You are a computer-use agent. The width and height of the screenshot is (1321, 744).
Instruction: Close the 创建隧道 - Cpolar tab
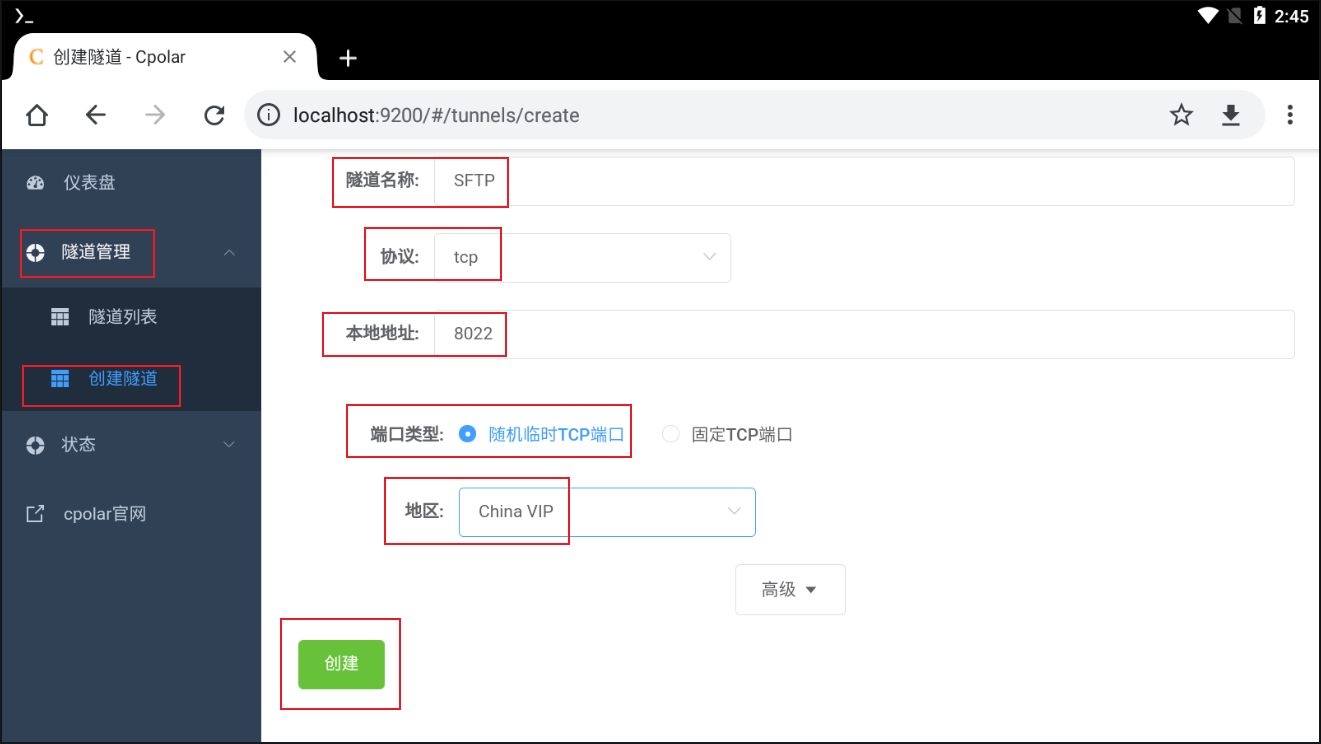click(x=290, y=57)
